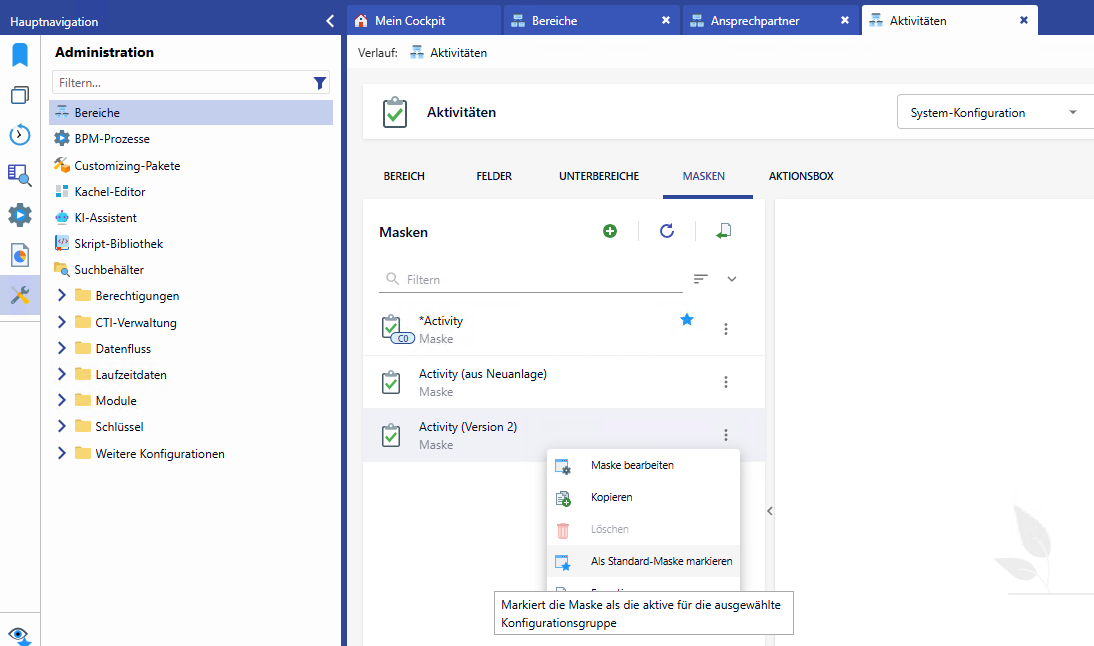Viewport: 1094px width, 646px height.
Task: Expand the Weitere Konfigurationen folder
Action: (x=62, y=453)
